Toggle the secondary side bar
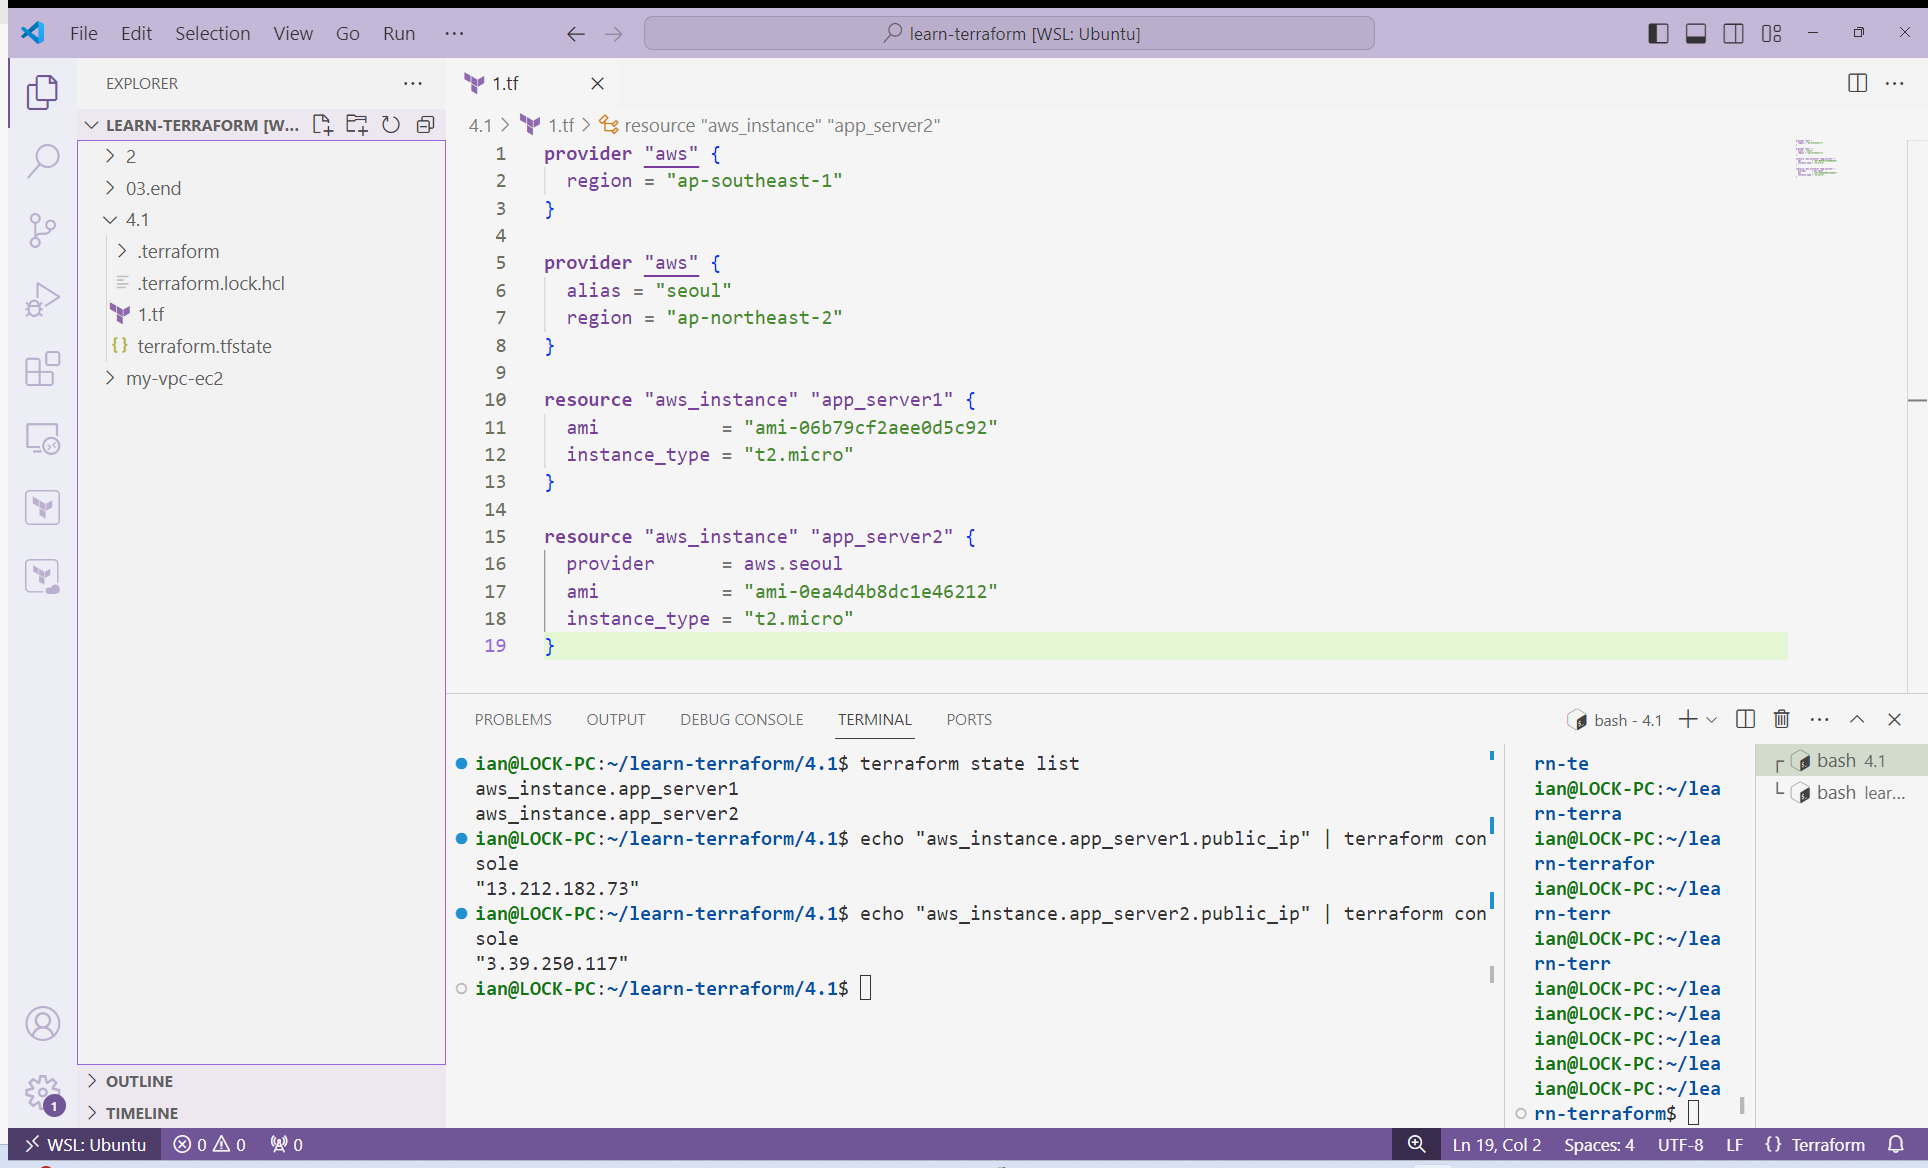1928x1168 pixels. click(x=1734, y=33)
